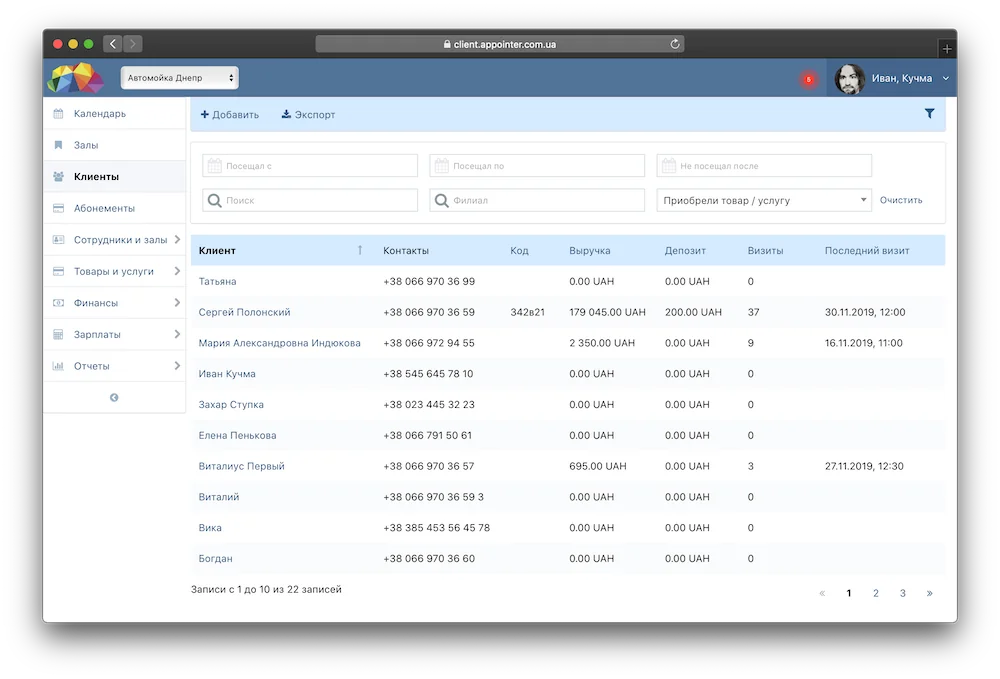The image size is (1000, 679).
Task: Click the Посещал по date field
Action: 537,166
